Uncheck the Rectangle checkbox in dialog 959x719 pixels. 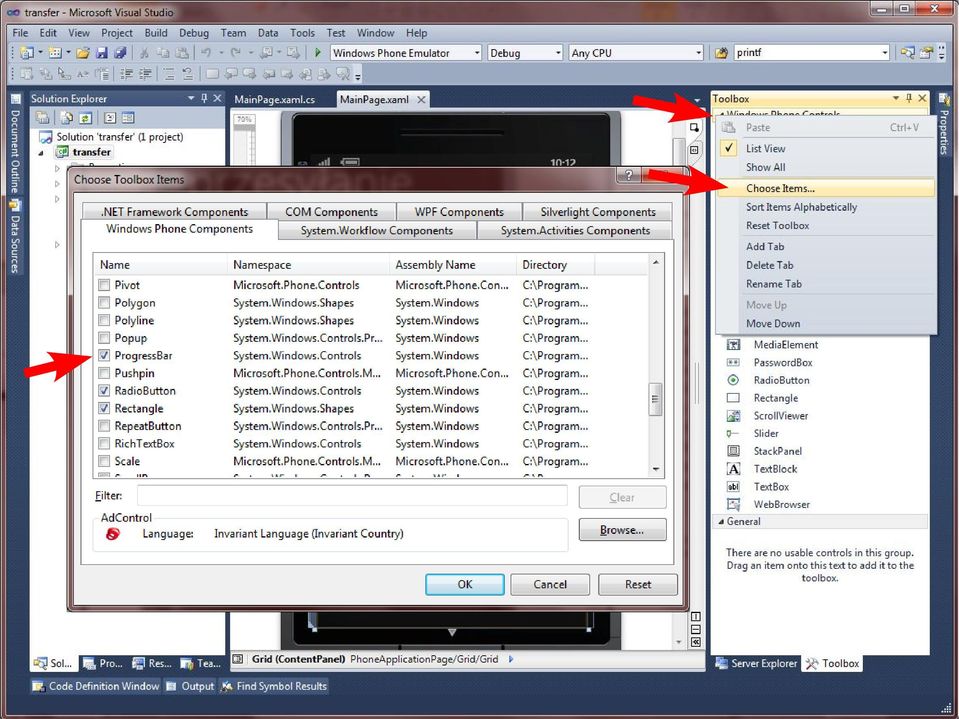(x=104, y=408)
